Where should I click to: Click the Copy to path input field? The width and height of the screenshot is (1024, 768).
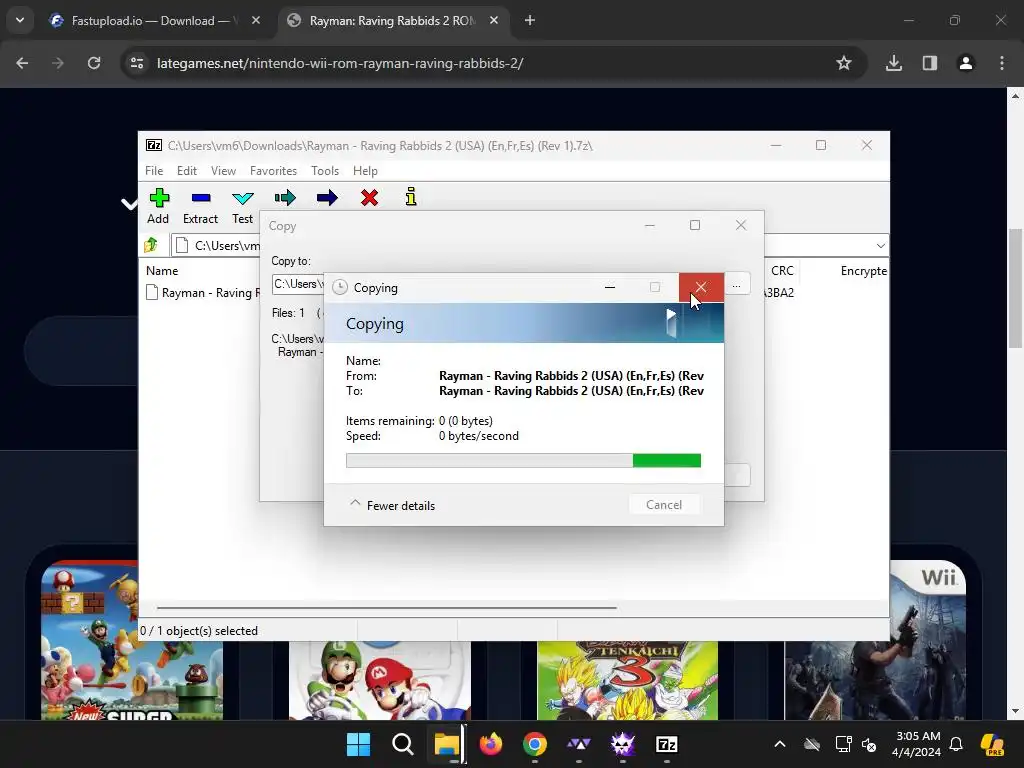tap(299, 284)
